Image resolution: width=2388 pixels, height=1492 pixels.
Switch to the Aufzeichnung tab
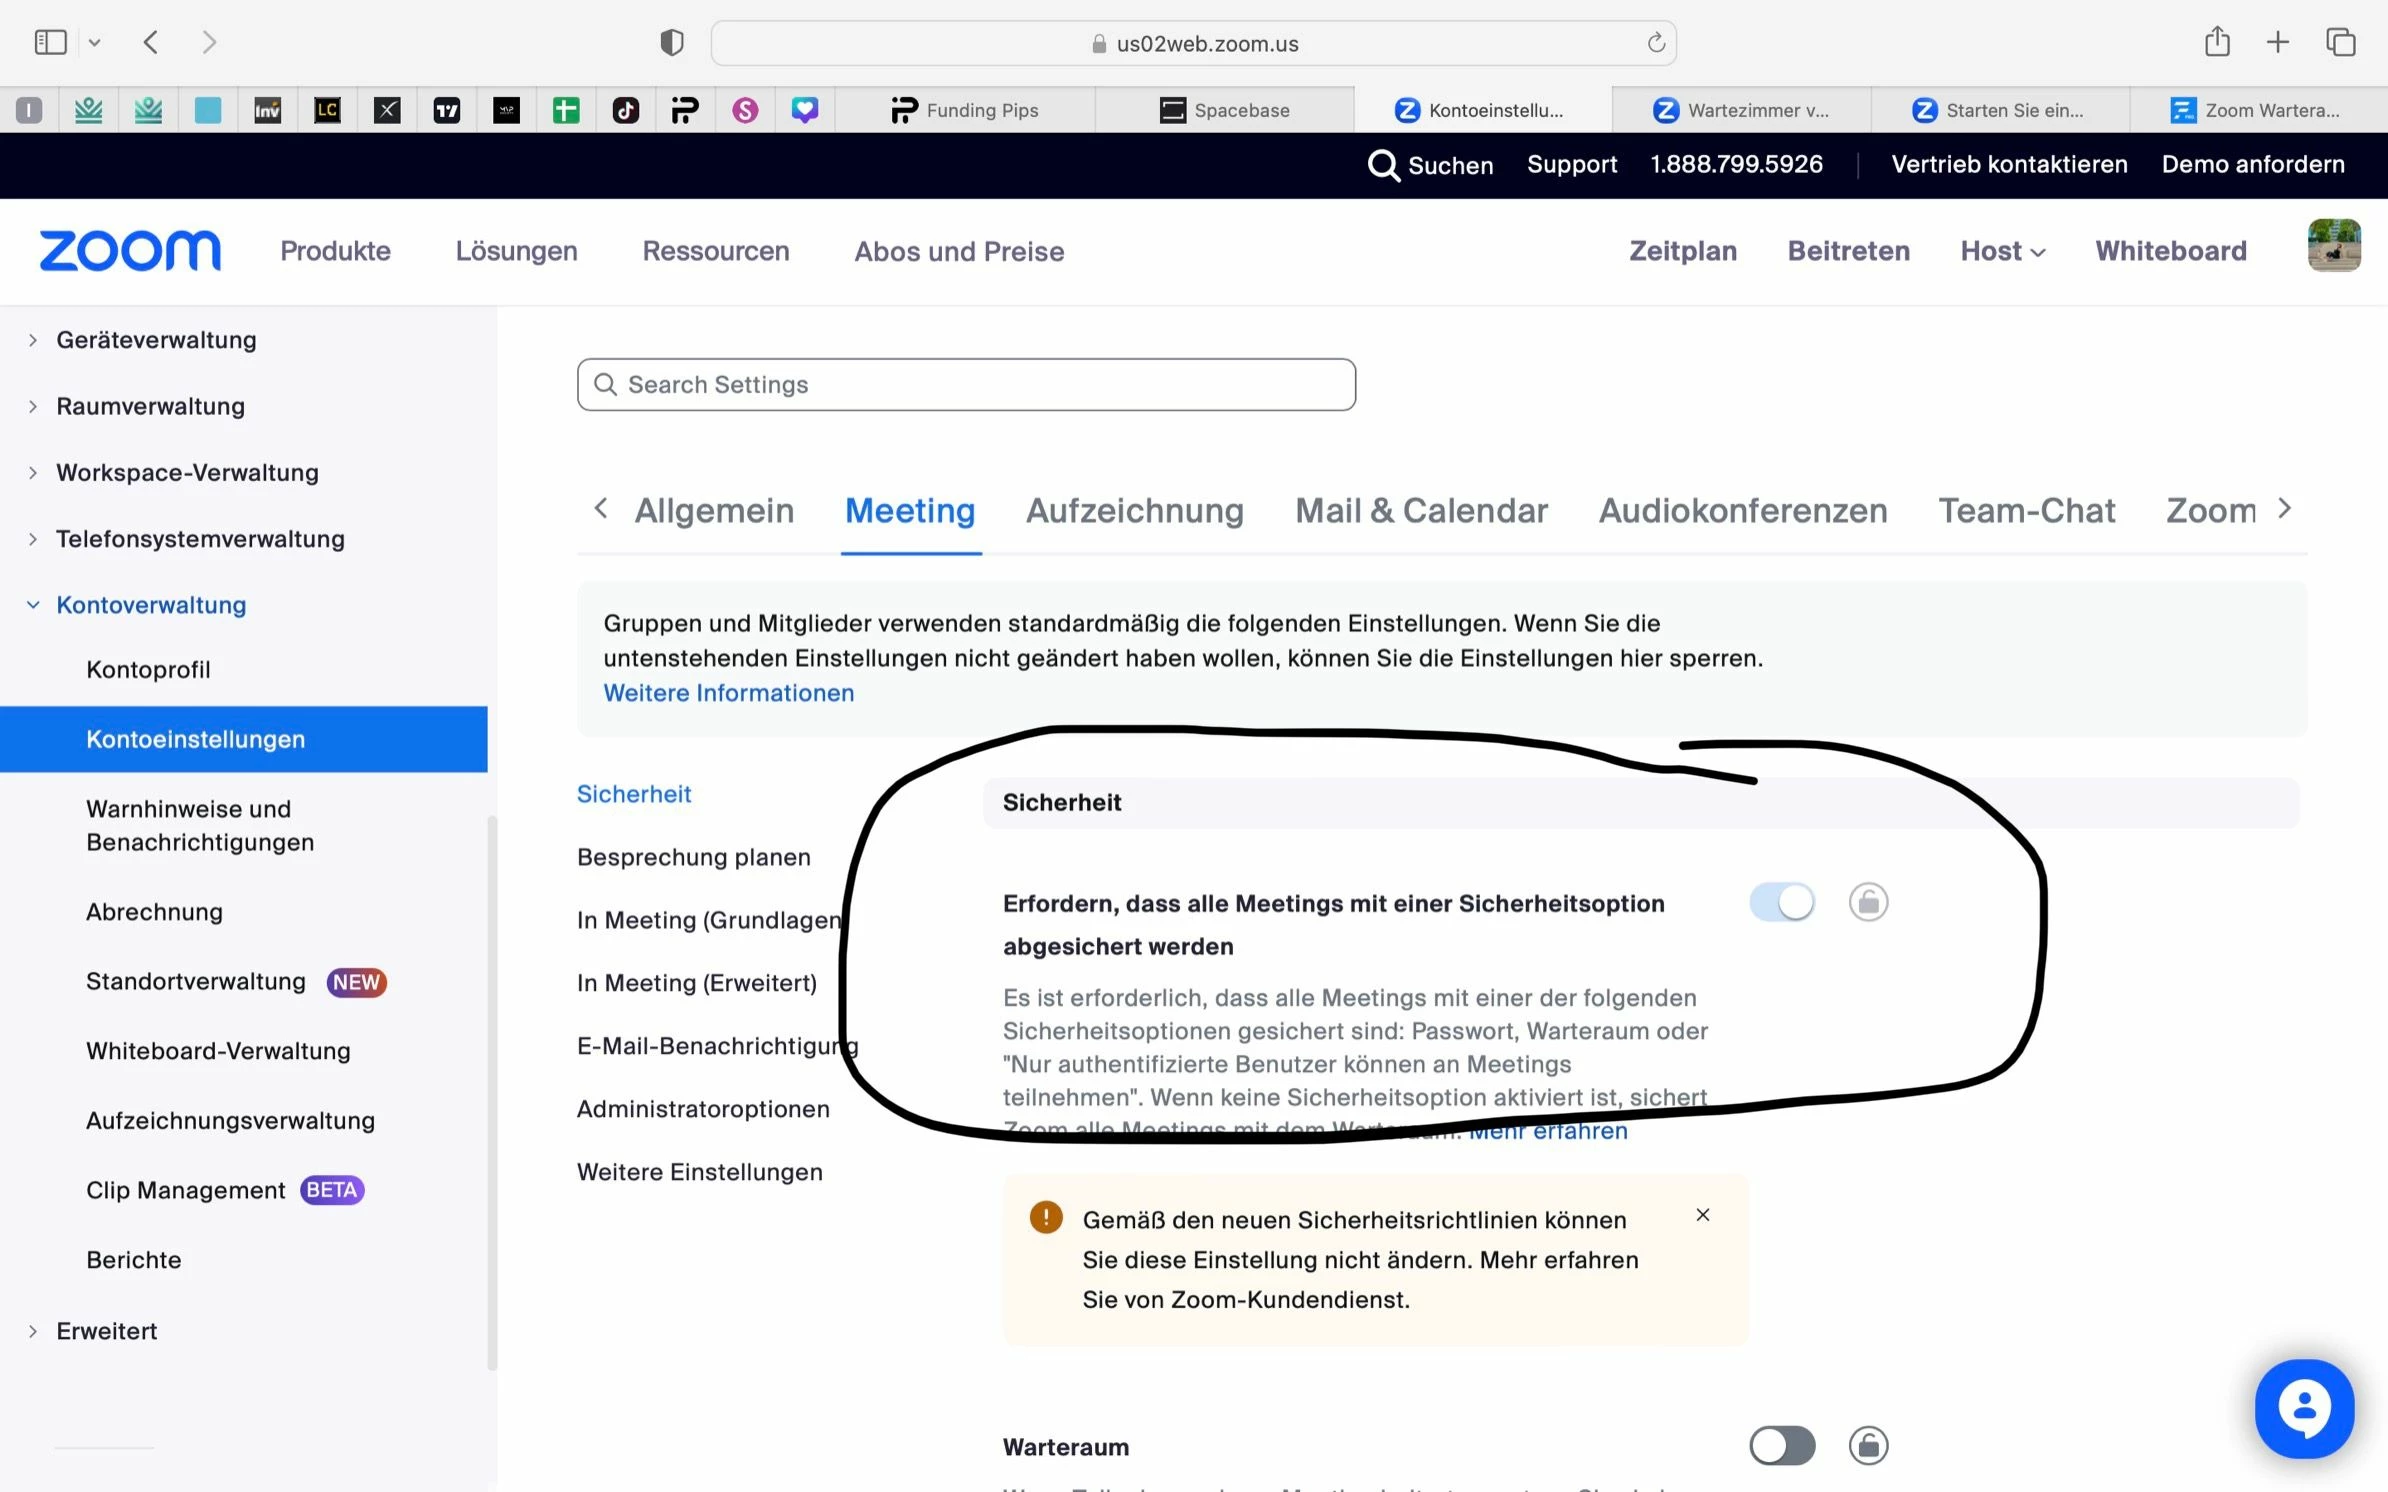point(1134,511)
